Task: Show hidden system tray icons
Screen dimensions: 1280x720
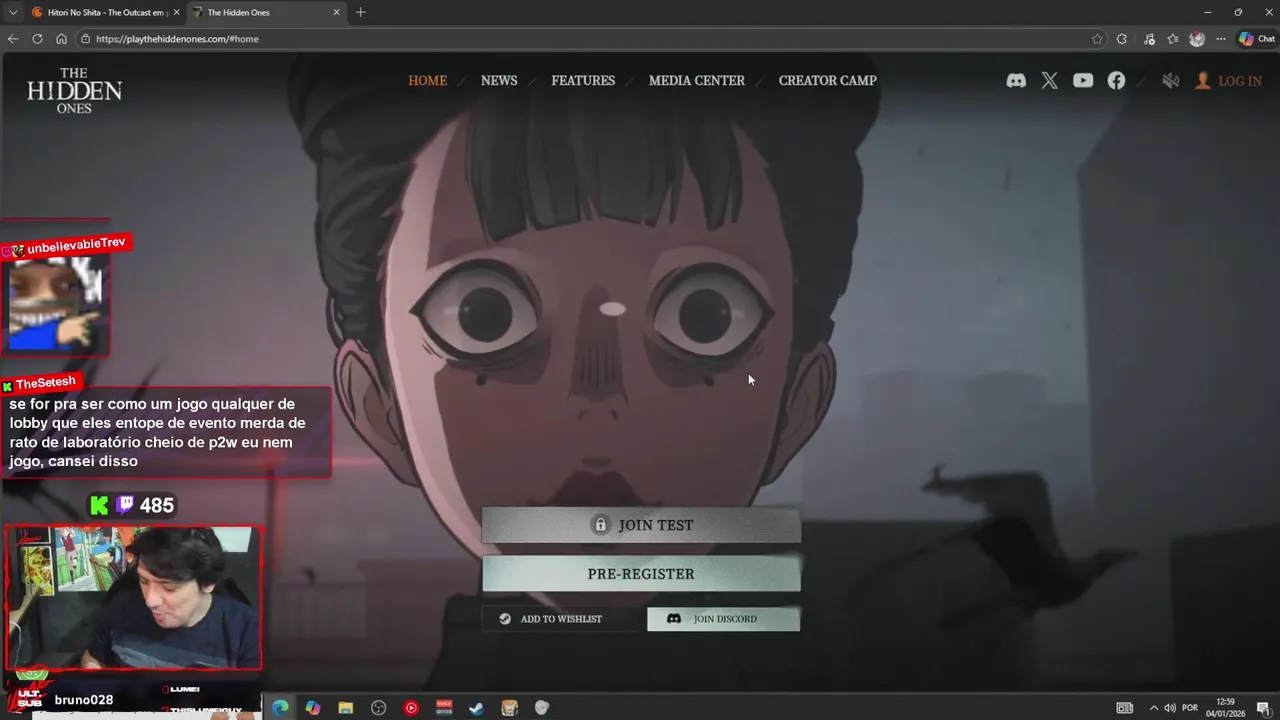Action: 1153,708
